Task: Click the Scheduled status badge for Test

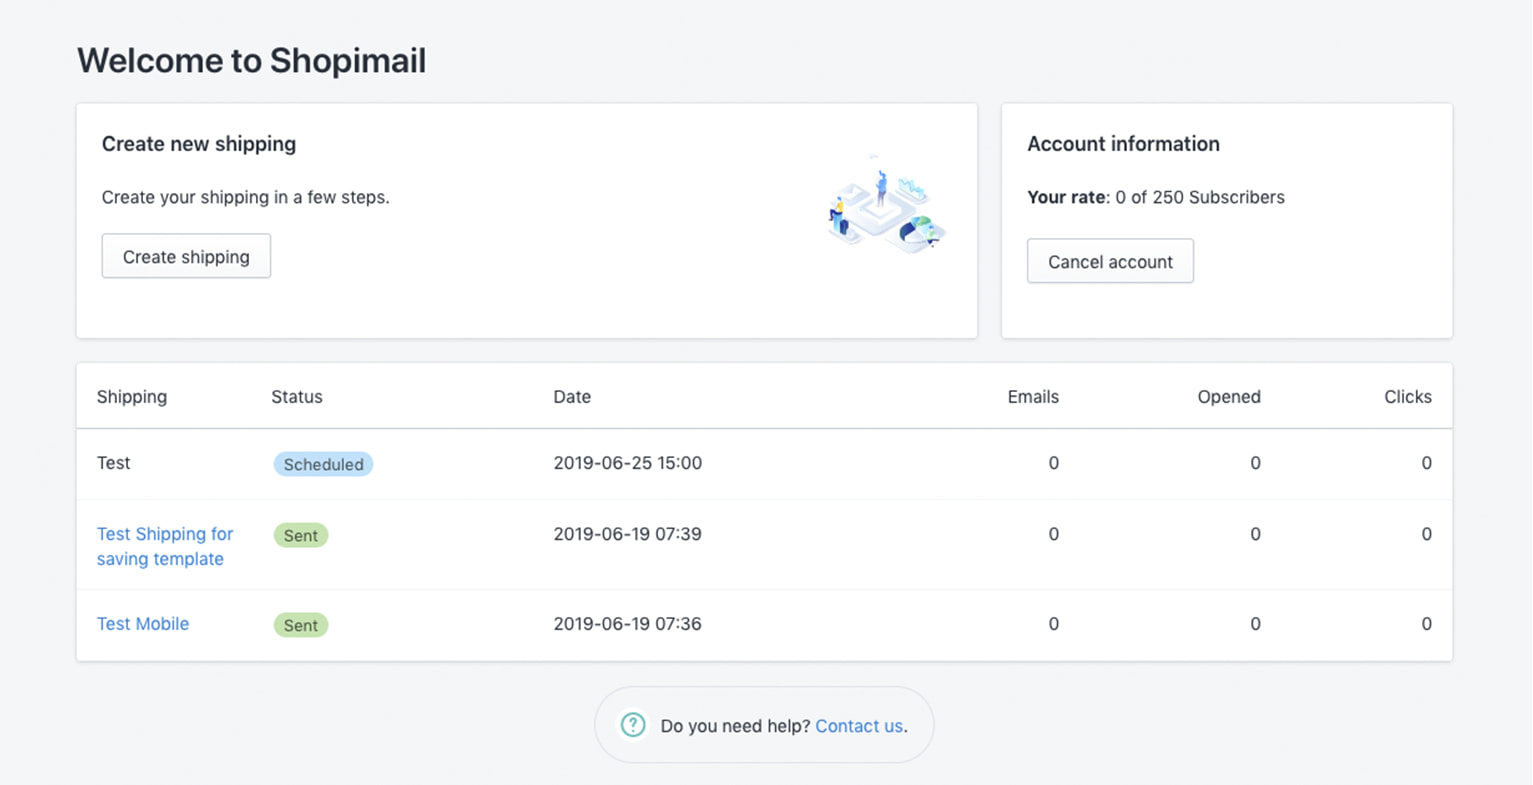Action: click(x=323, y=464)
